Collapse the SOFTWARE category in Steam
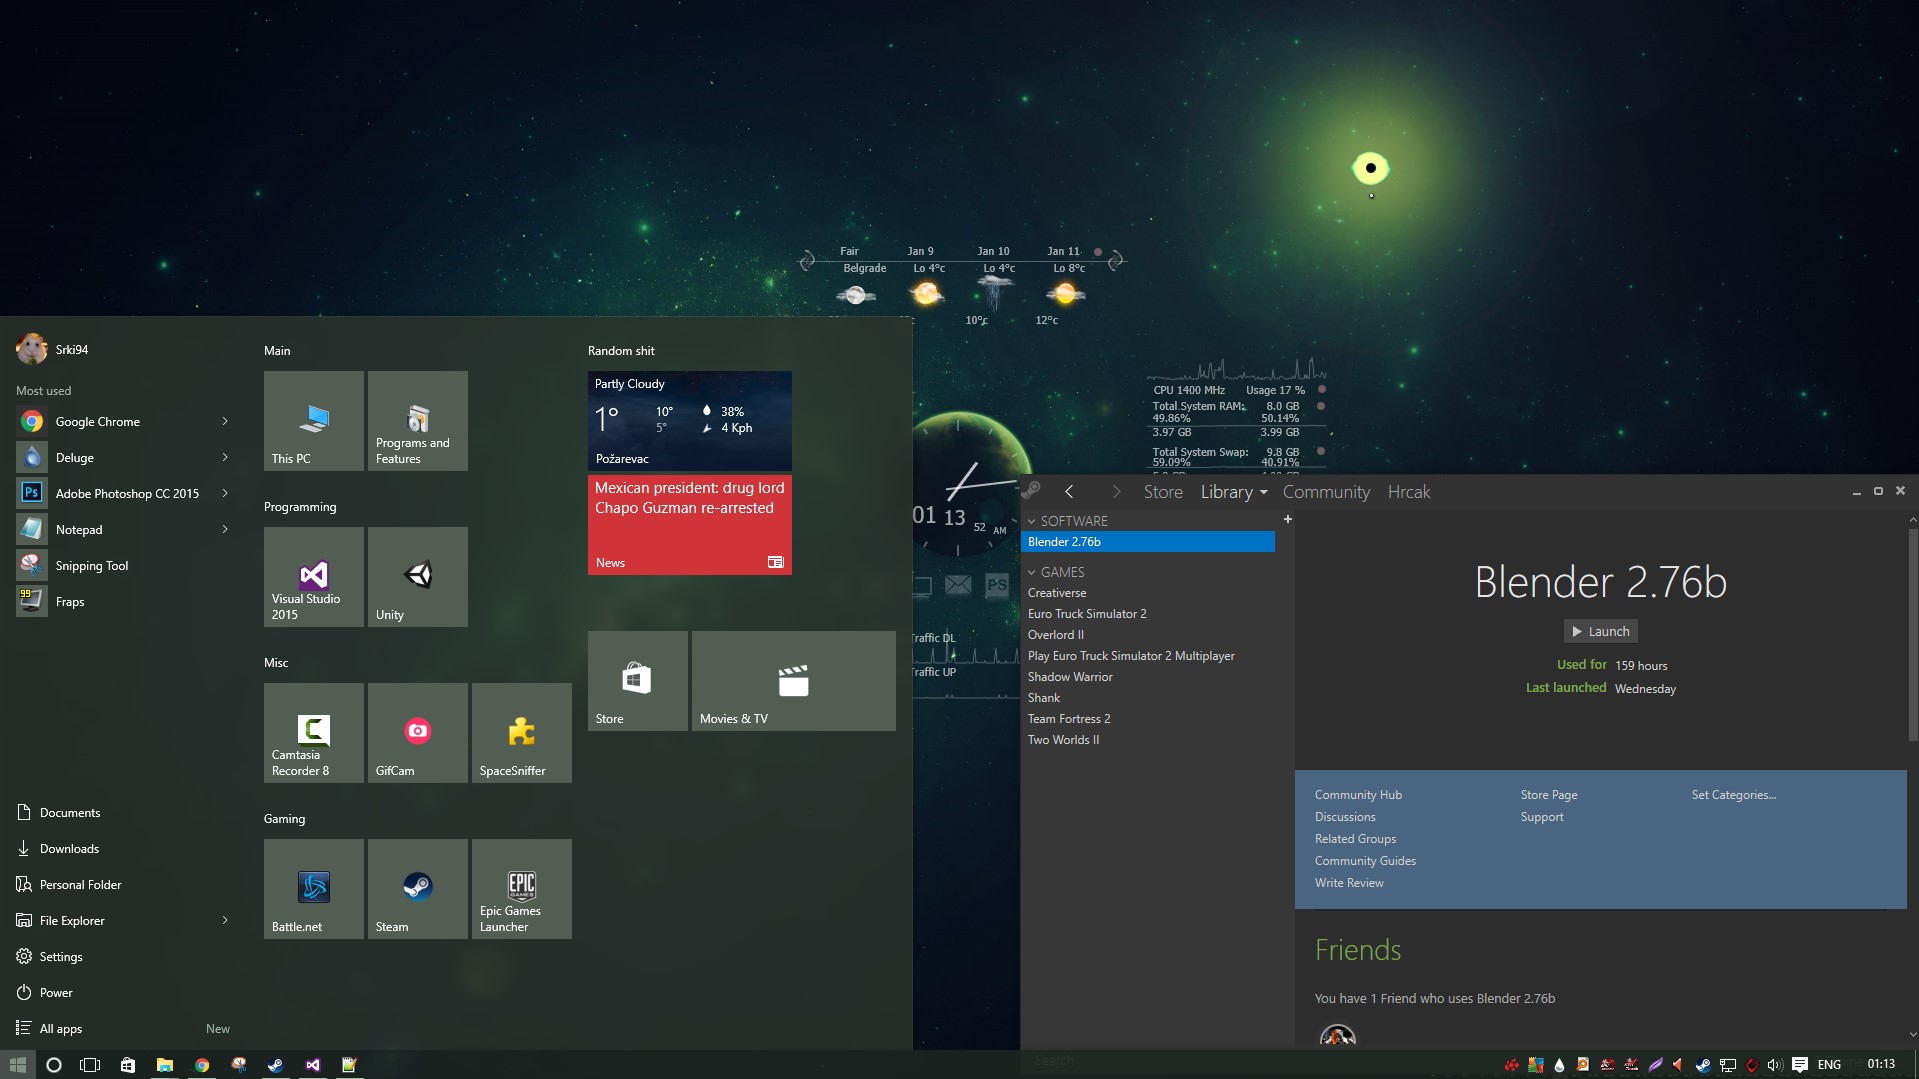Screen dimensions: 1919x1079 pyautogui.click(x=1032, y=521)
